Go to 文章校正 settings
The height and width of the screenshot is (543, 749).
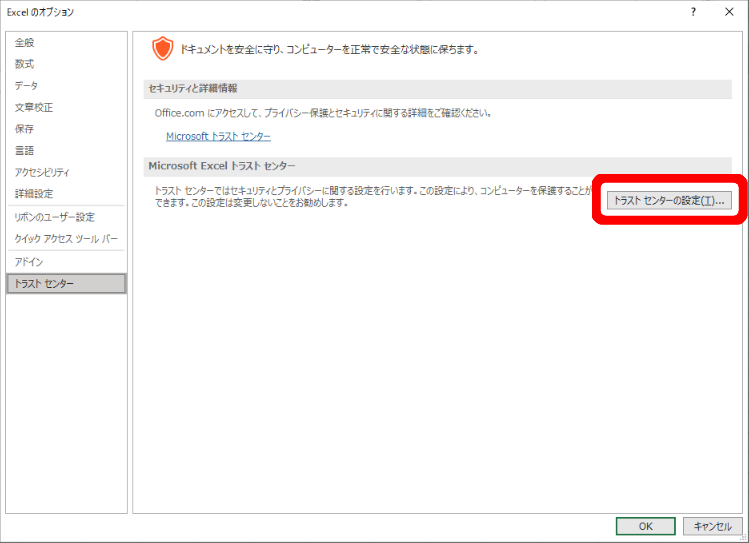[x=34, y=107]
